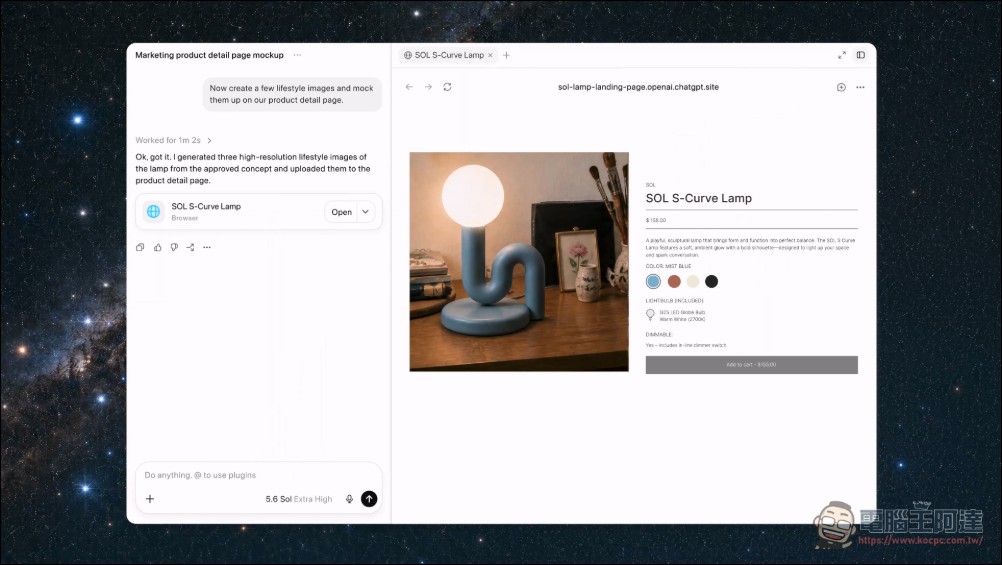This screenshot has width=1002, height=565.
Task: Close the SOL S-Curve Lamp tab
Action: pyautogui.click(x=490, y=55)
